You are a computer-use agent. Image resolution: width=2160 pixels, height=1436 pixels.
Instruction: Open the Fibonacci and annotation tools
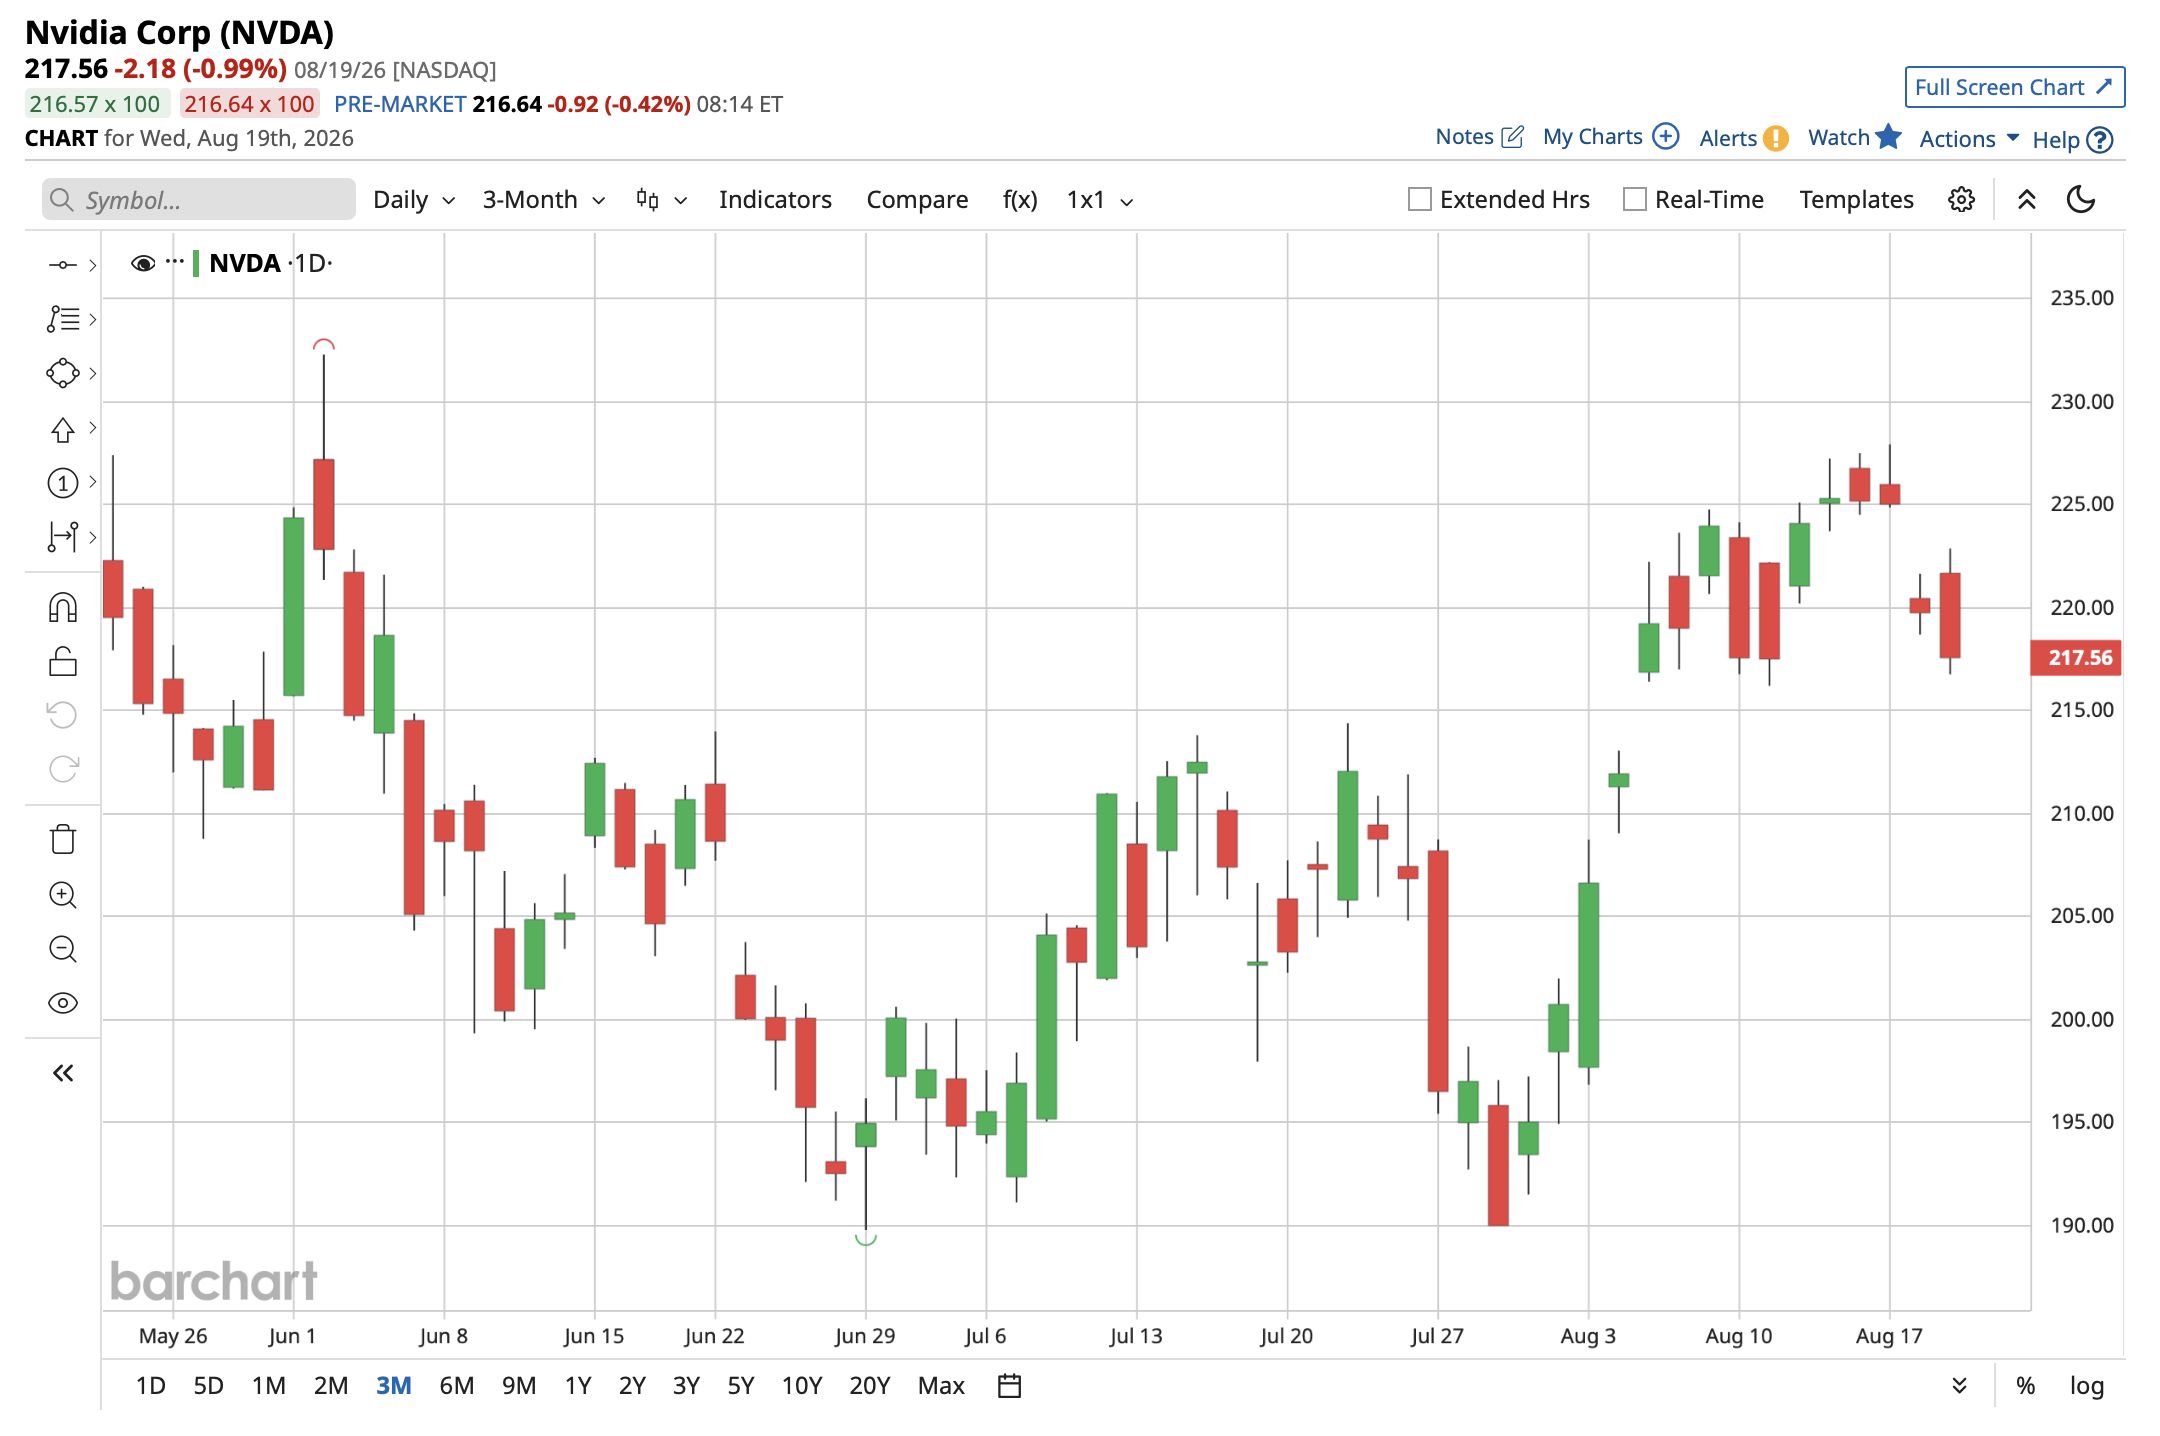[x=62, y=319]
